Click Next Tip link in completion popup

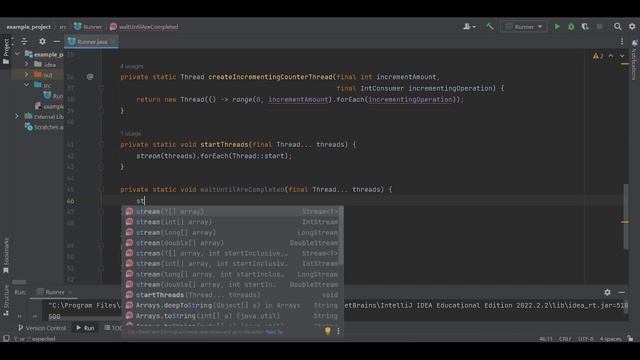pos(274,332)
